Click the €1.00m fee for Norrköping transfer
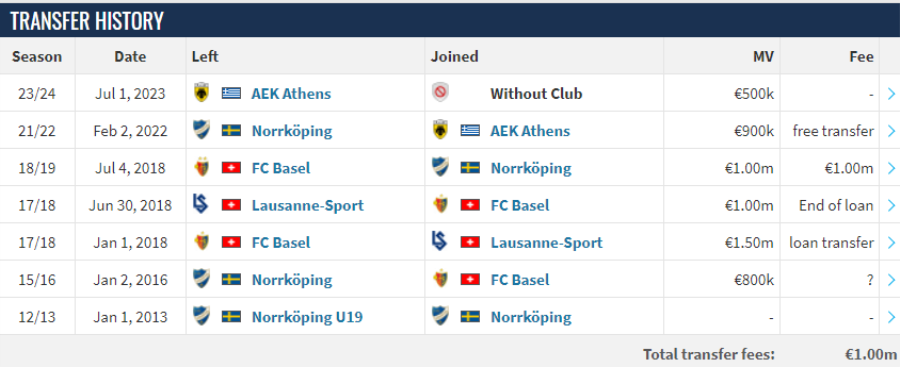The image size is (900, 367). point(849,168)
